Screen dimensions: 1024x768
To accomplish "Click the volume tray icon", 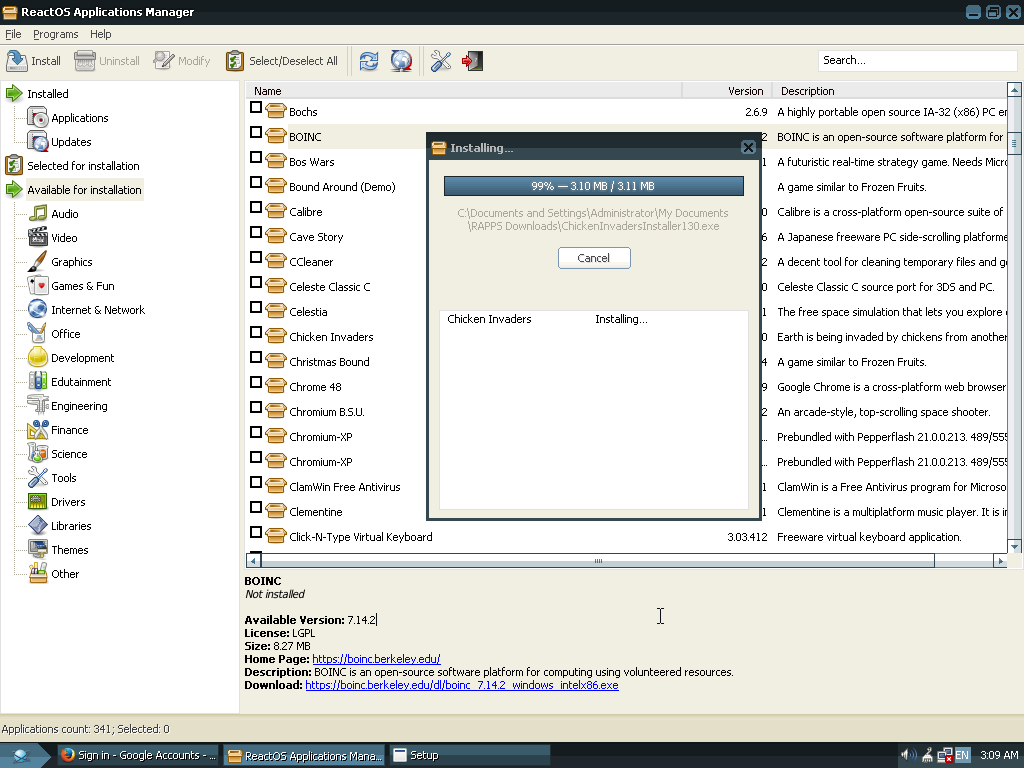I will click(x=908, y=756).
